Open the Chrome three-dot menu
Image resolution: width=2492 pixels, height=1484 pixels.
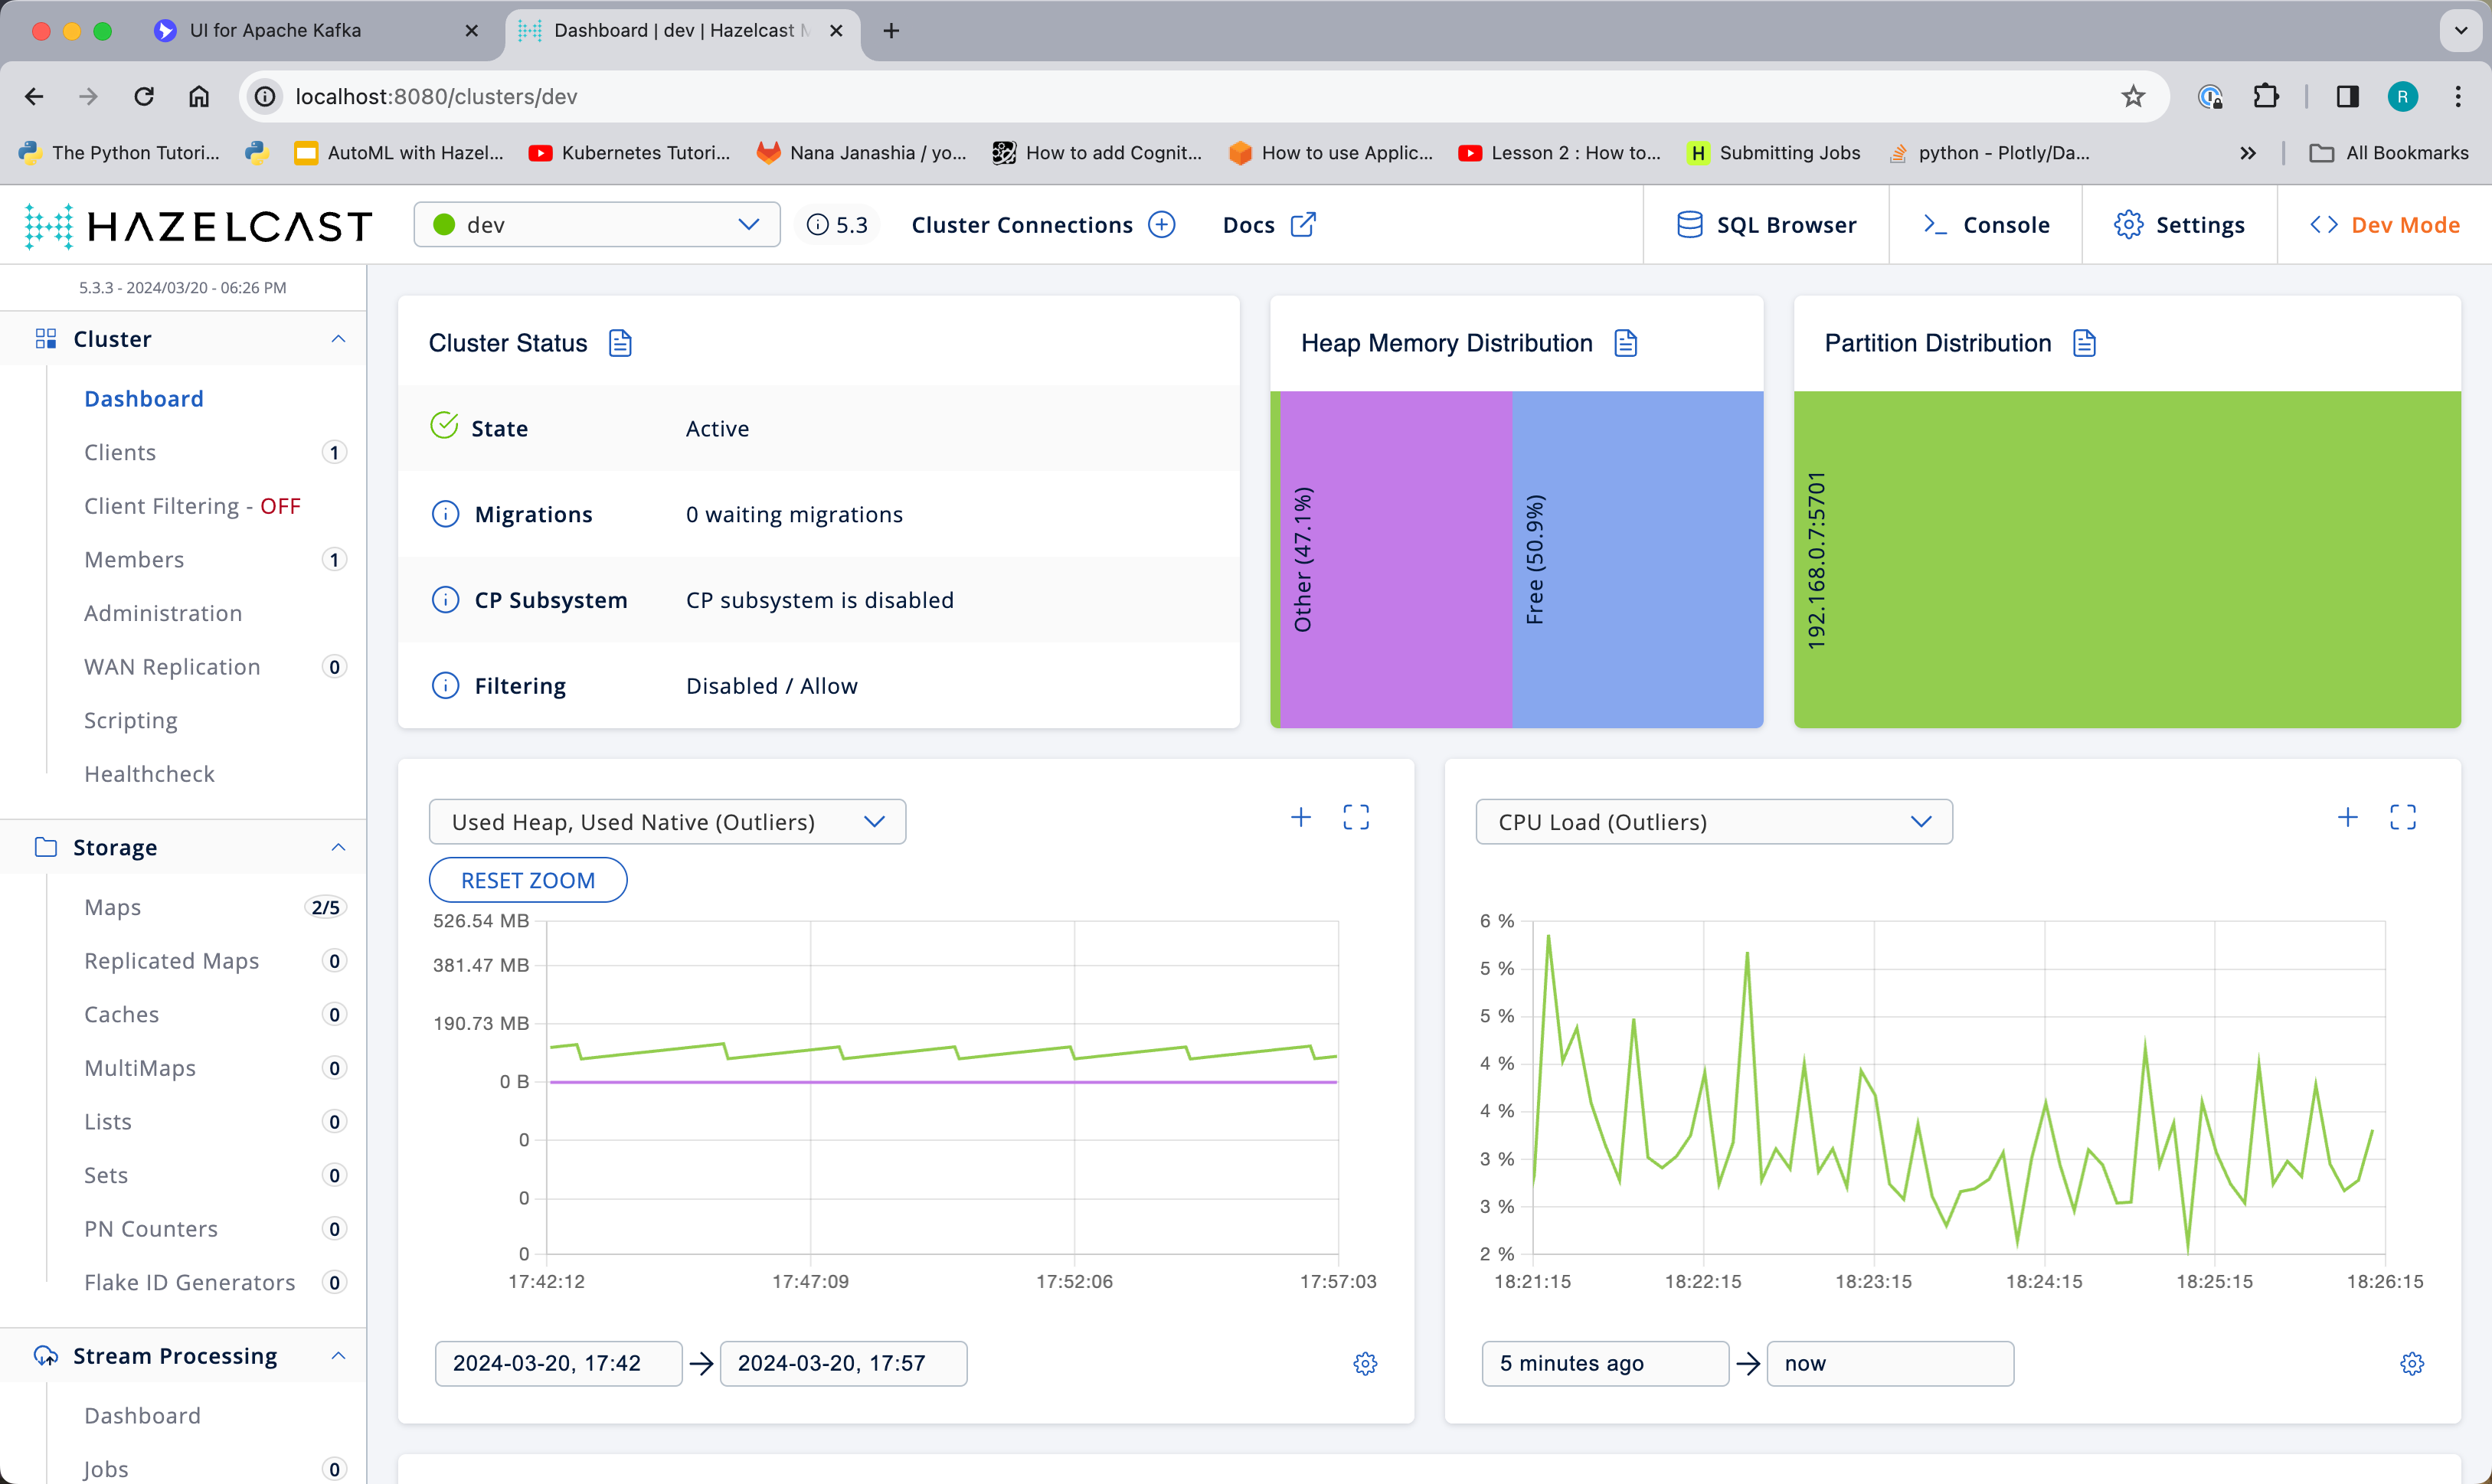click(2458, 97)
